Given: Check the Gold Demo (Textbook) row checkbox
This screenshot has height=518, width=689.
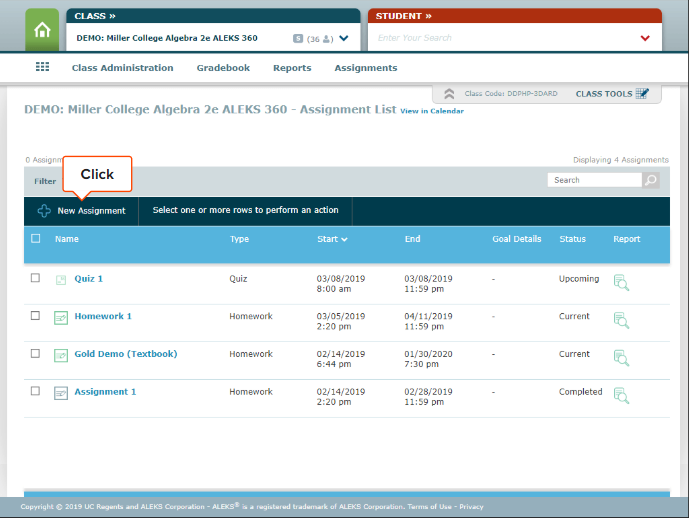Looking at the screenshot, I should point(35,353).
